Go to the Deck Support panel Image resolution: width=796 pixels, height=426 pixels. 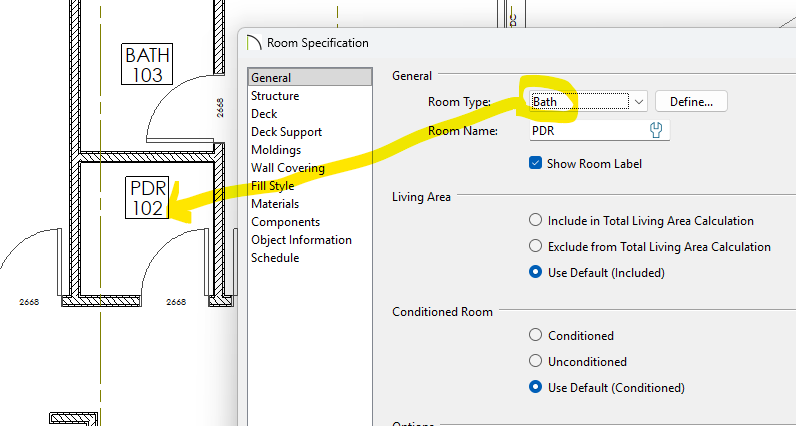coord(286,132)
